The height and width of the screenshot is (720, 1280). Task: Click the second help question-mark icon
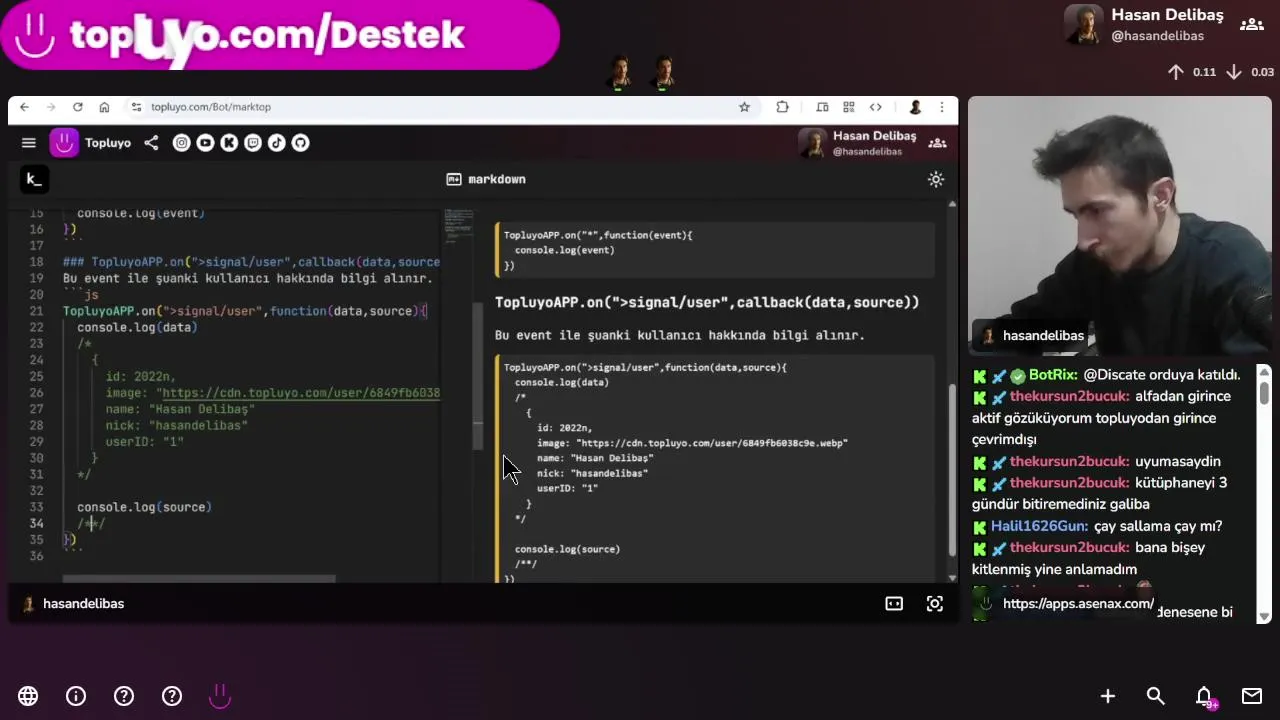tap(172, 696)
